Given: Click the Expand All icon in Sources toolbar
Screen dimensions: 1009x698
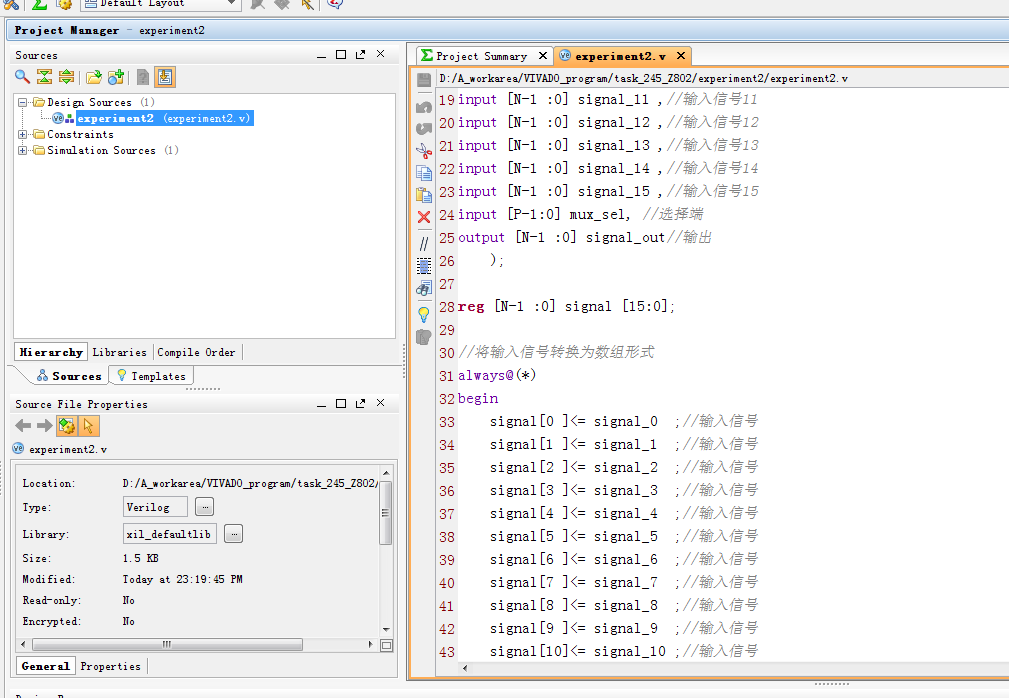Looking at the screenshot, I should point(66,77).
